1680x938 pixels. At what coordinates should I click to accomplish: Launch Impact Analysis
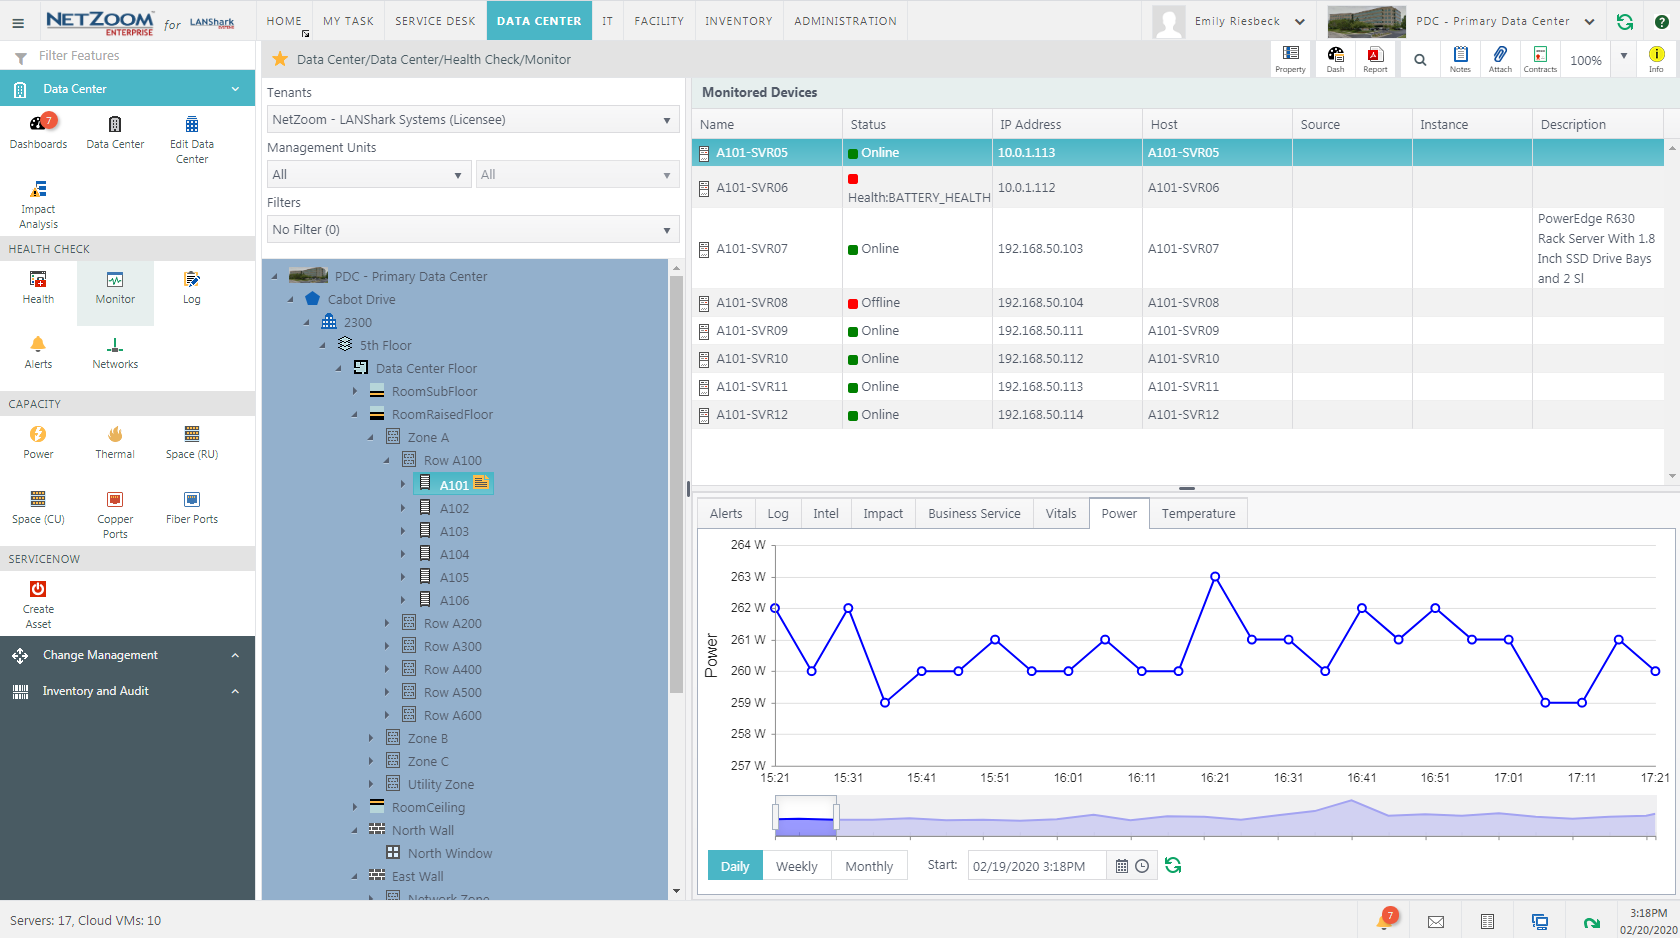38,204
